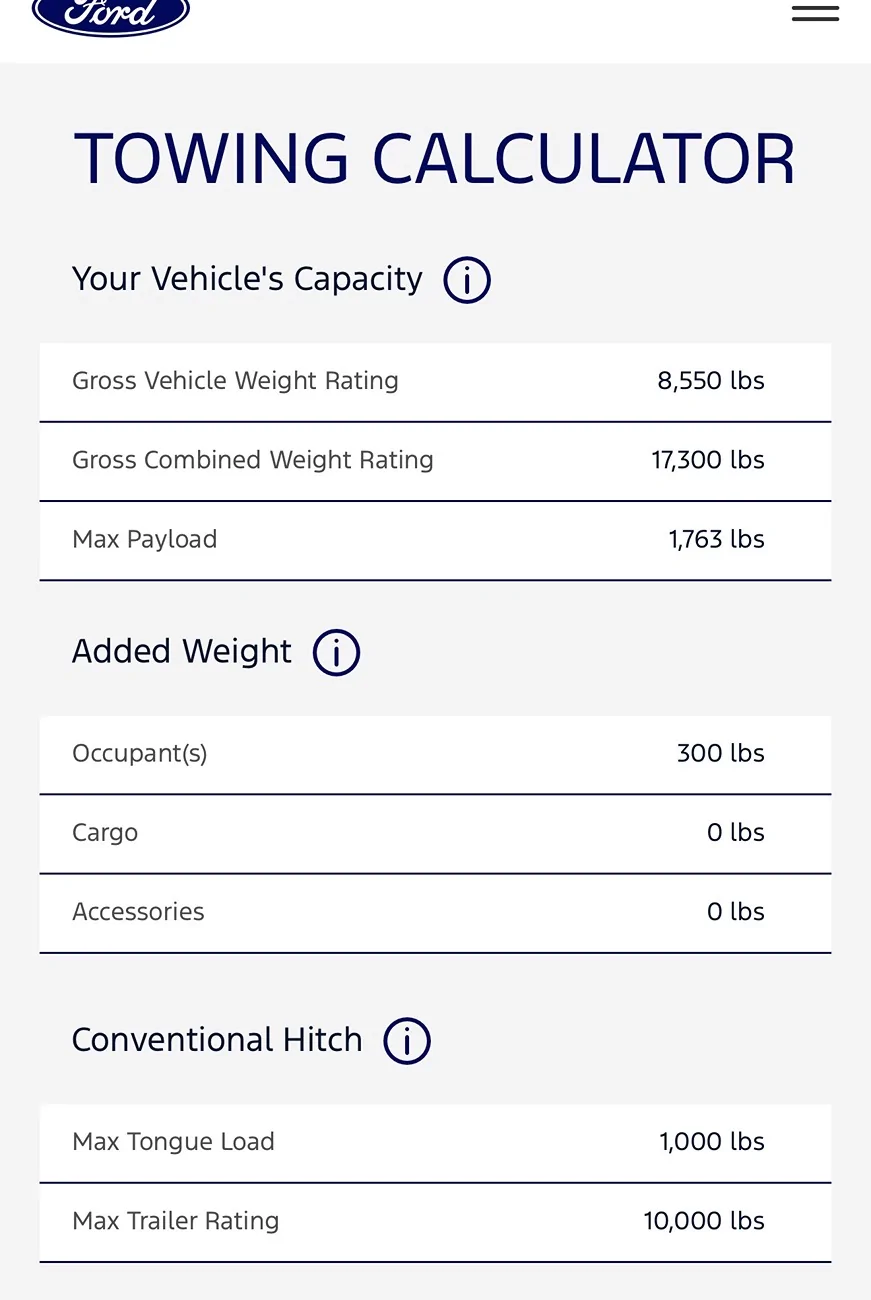The width and height of the screenshot is (871, 1300).
Task: Open the hamburger menu
Action: (815, 13)
